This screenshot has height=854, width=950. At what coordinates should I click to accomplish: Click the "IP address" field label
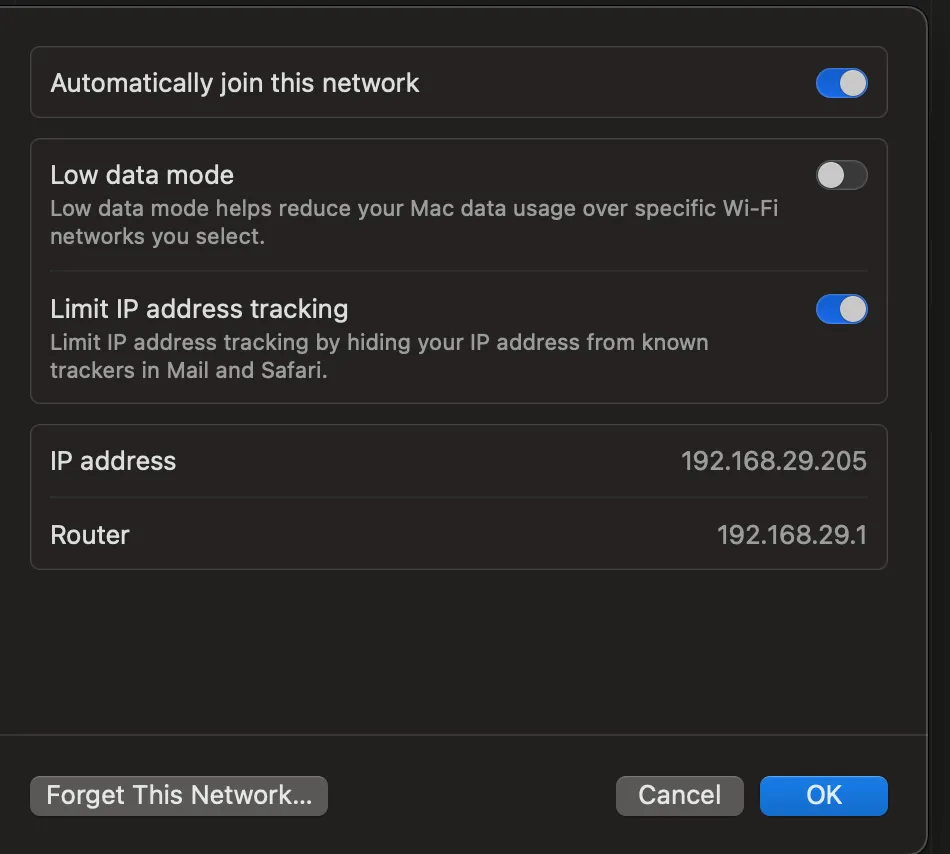tap(113, 461)
